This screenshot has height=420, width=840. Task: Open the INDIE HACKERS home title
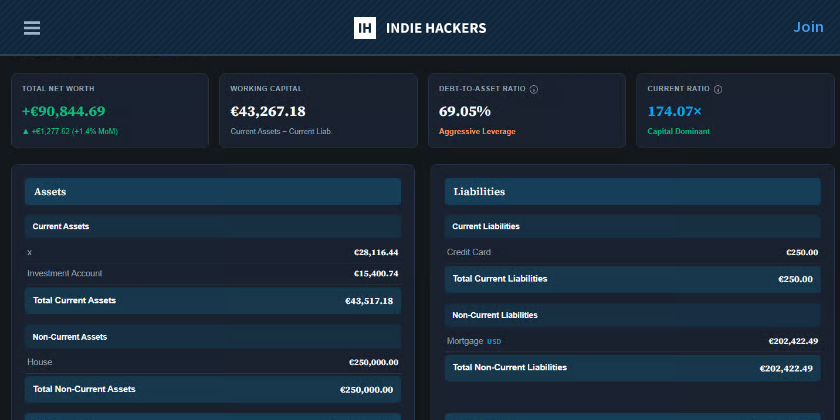436,28
